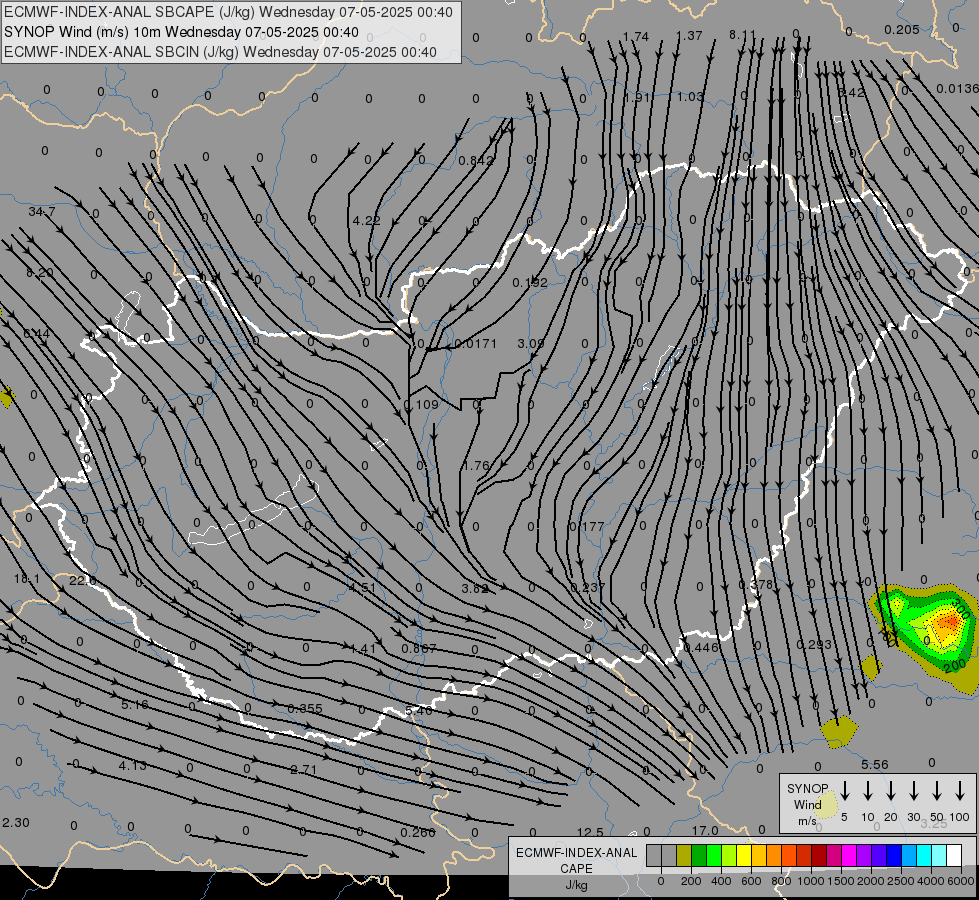Click the 600 tick label in CAPE legend
The width and height of the screenshot is (979, 900).
pyautogui.click(x=751, y=881)
